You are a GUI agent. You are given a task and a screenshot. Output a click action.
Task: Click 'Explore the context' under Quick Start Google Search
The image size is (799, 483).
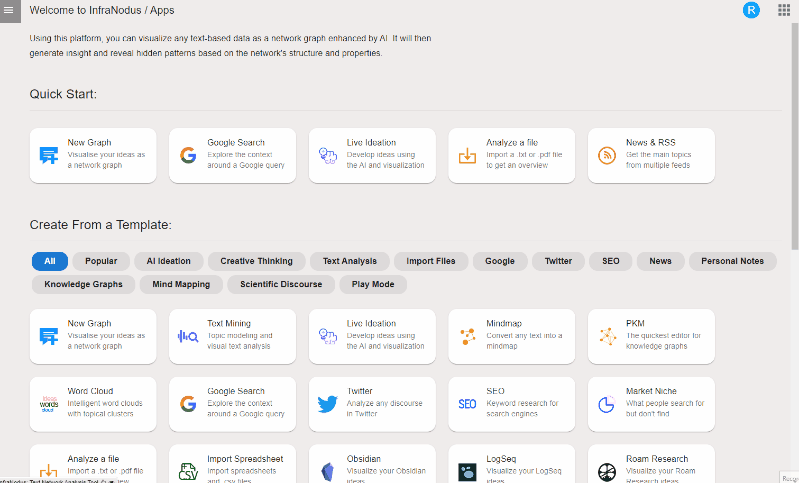click(240, 154)
